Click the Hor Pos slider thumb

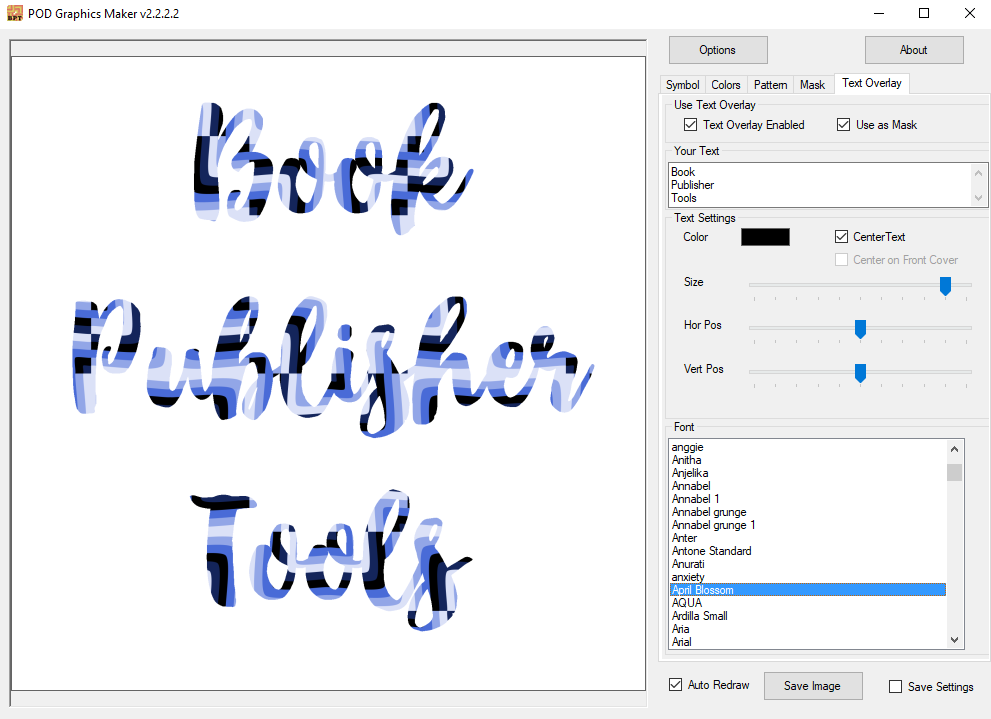pyautogui.click(x=860, y=329)
